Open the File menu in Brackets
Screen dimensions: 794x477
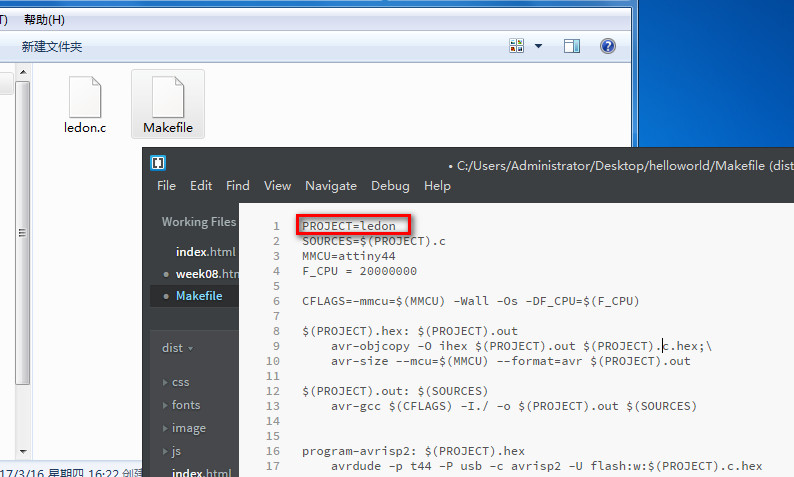(166, 186)
